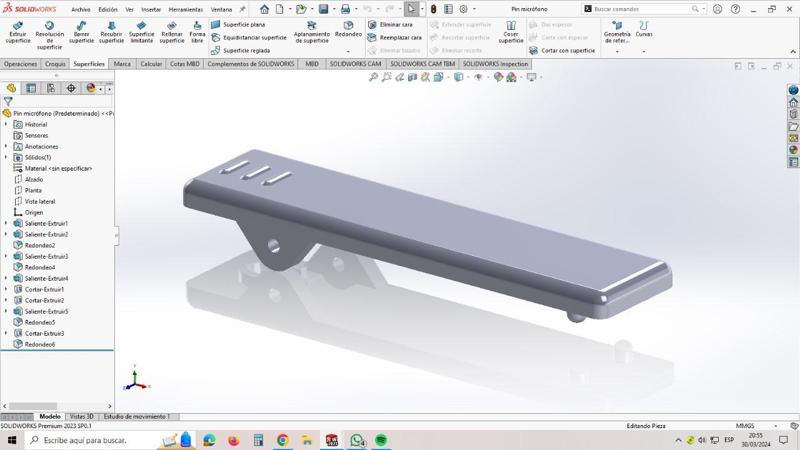Open Estudio de movimiento 1 tab
The height and width of the screenshot is (450, 800).
(137, 417)
